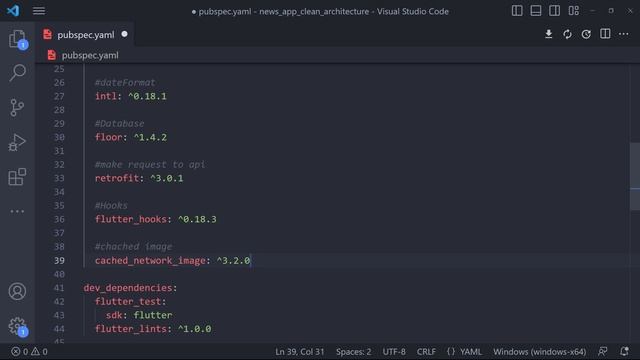Toggle primary side bar layout icon
640x360 pixels.
click(x=517, y=11)
